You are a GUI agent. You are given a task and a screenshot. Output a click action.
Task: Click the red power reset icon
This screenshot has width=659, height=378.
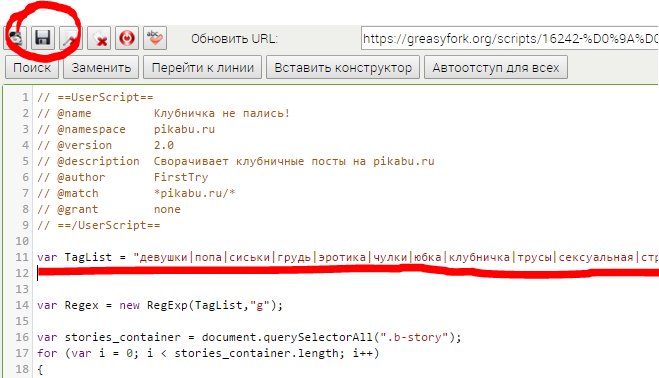[127, 38]
